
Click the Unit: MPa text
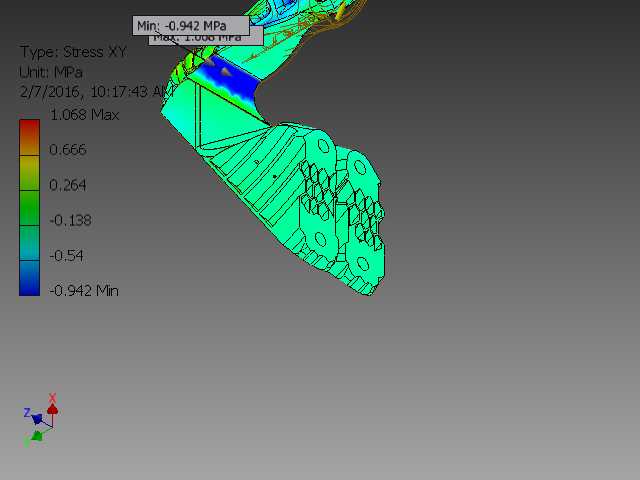point(51,72)
